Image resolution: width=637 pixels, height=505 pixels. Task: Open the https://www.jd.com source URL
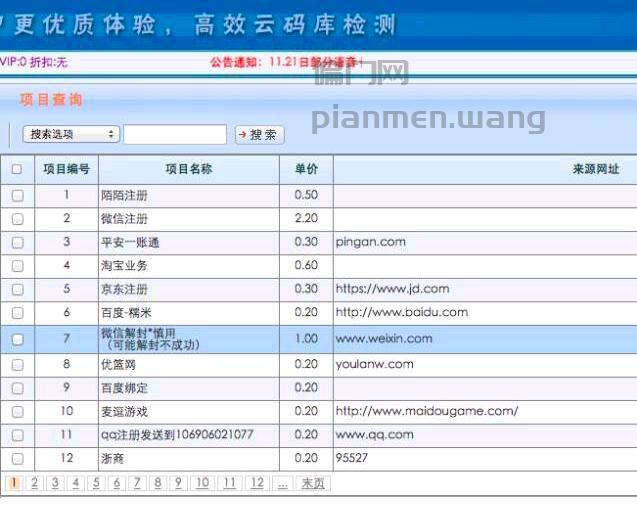(392, 289)
